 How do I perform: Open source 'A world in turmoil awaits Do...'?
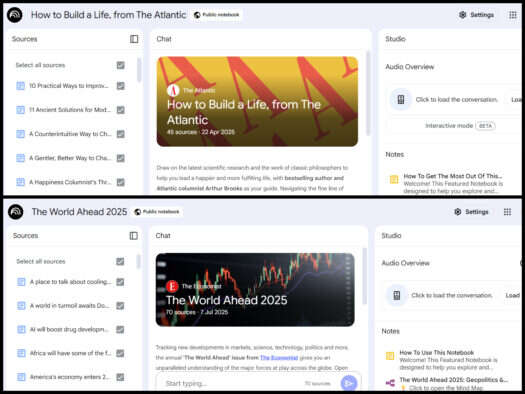70,306
